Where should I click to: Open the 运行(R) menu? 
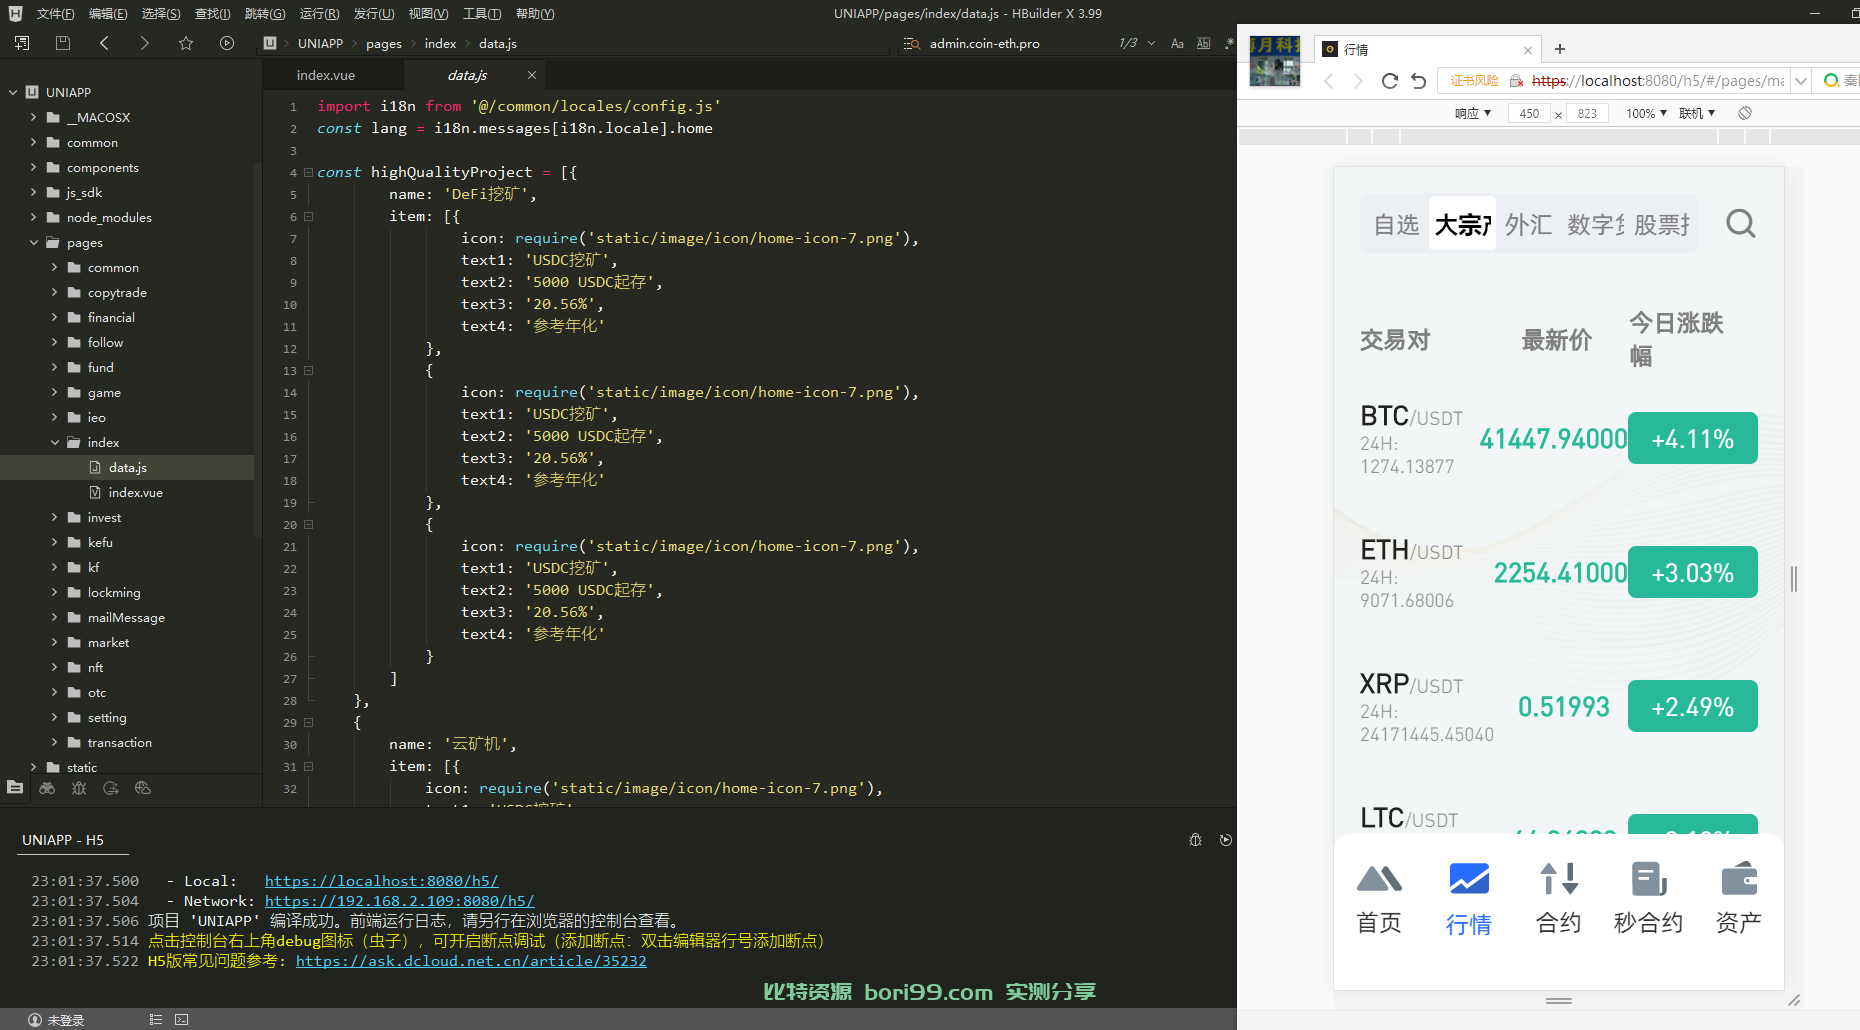tap(319, 13)
